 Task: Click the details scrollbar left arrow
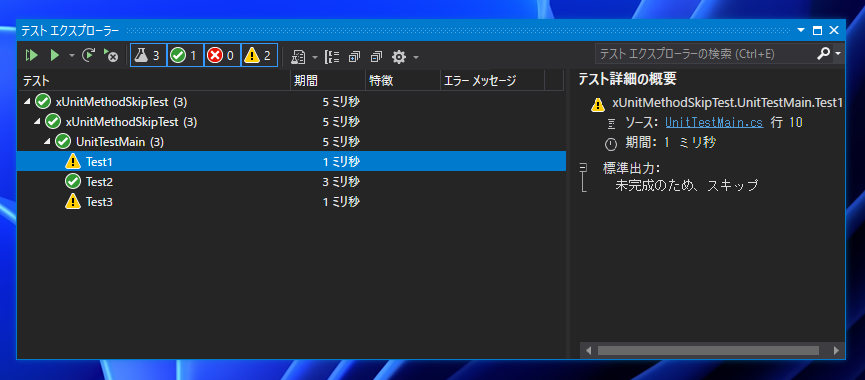588,350
